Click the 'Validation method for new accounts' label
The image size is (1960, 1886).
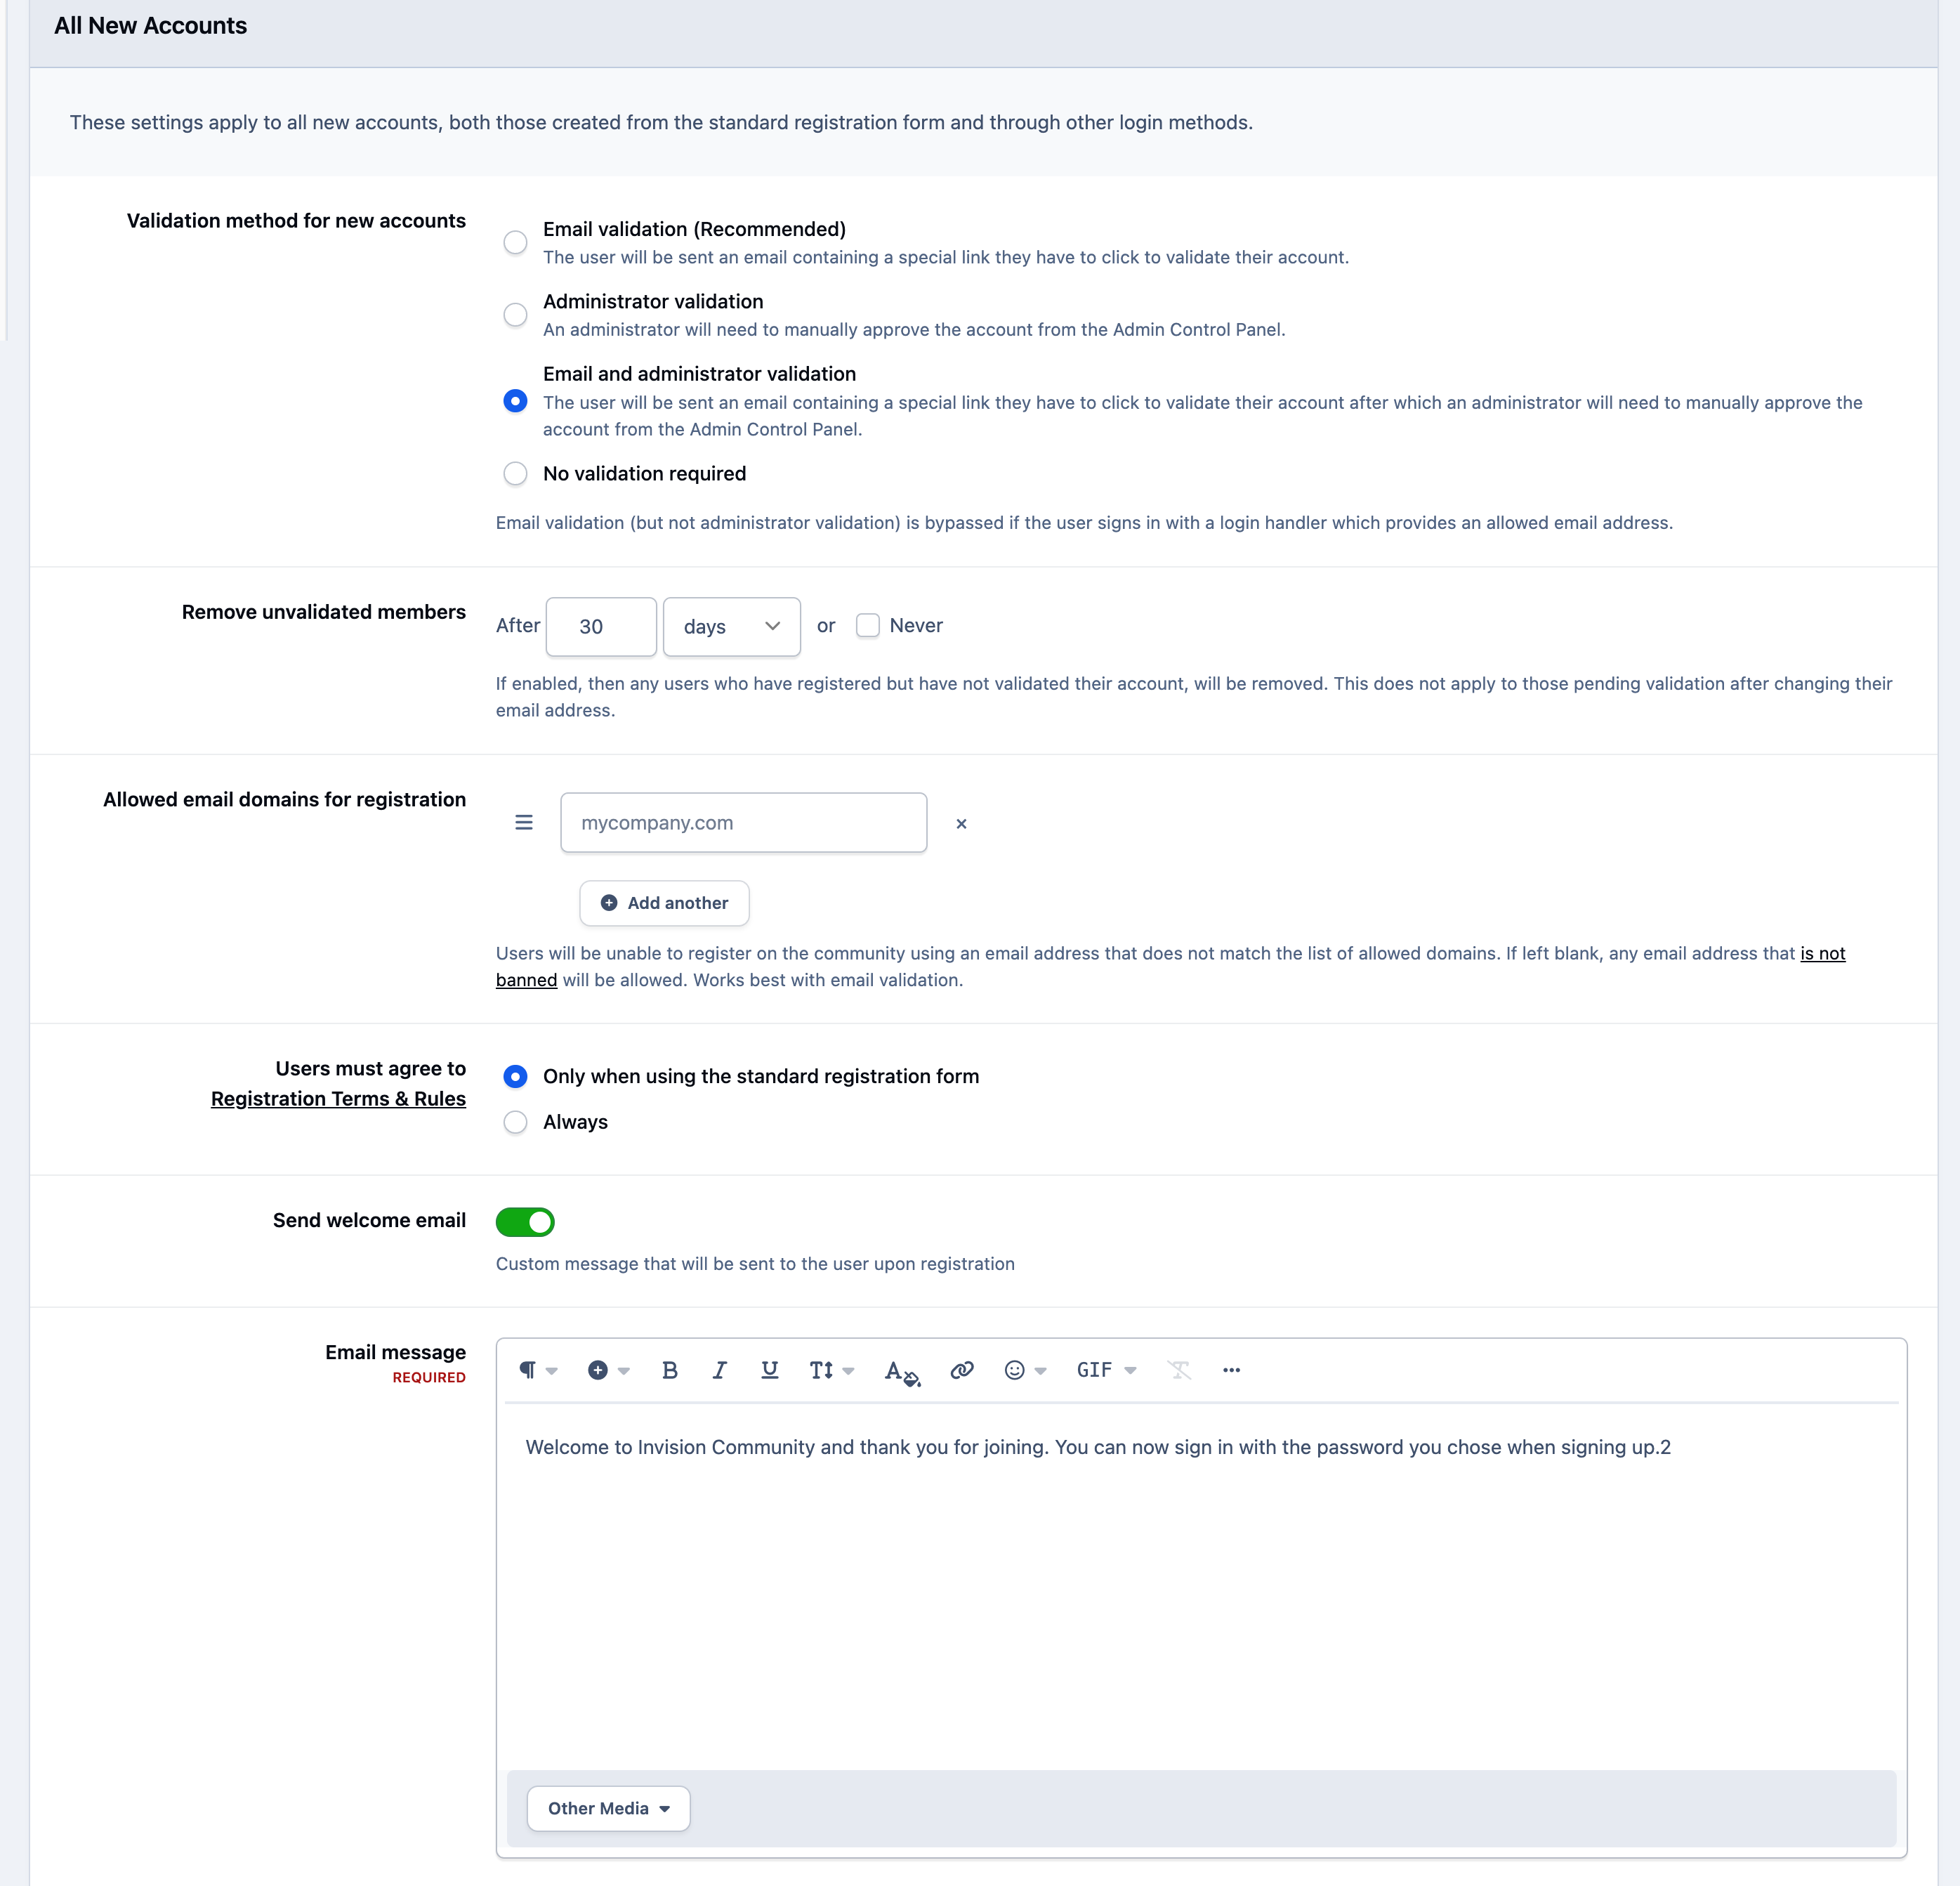point(296,221)
